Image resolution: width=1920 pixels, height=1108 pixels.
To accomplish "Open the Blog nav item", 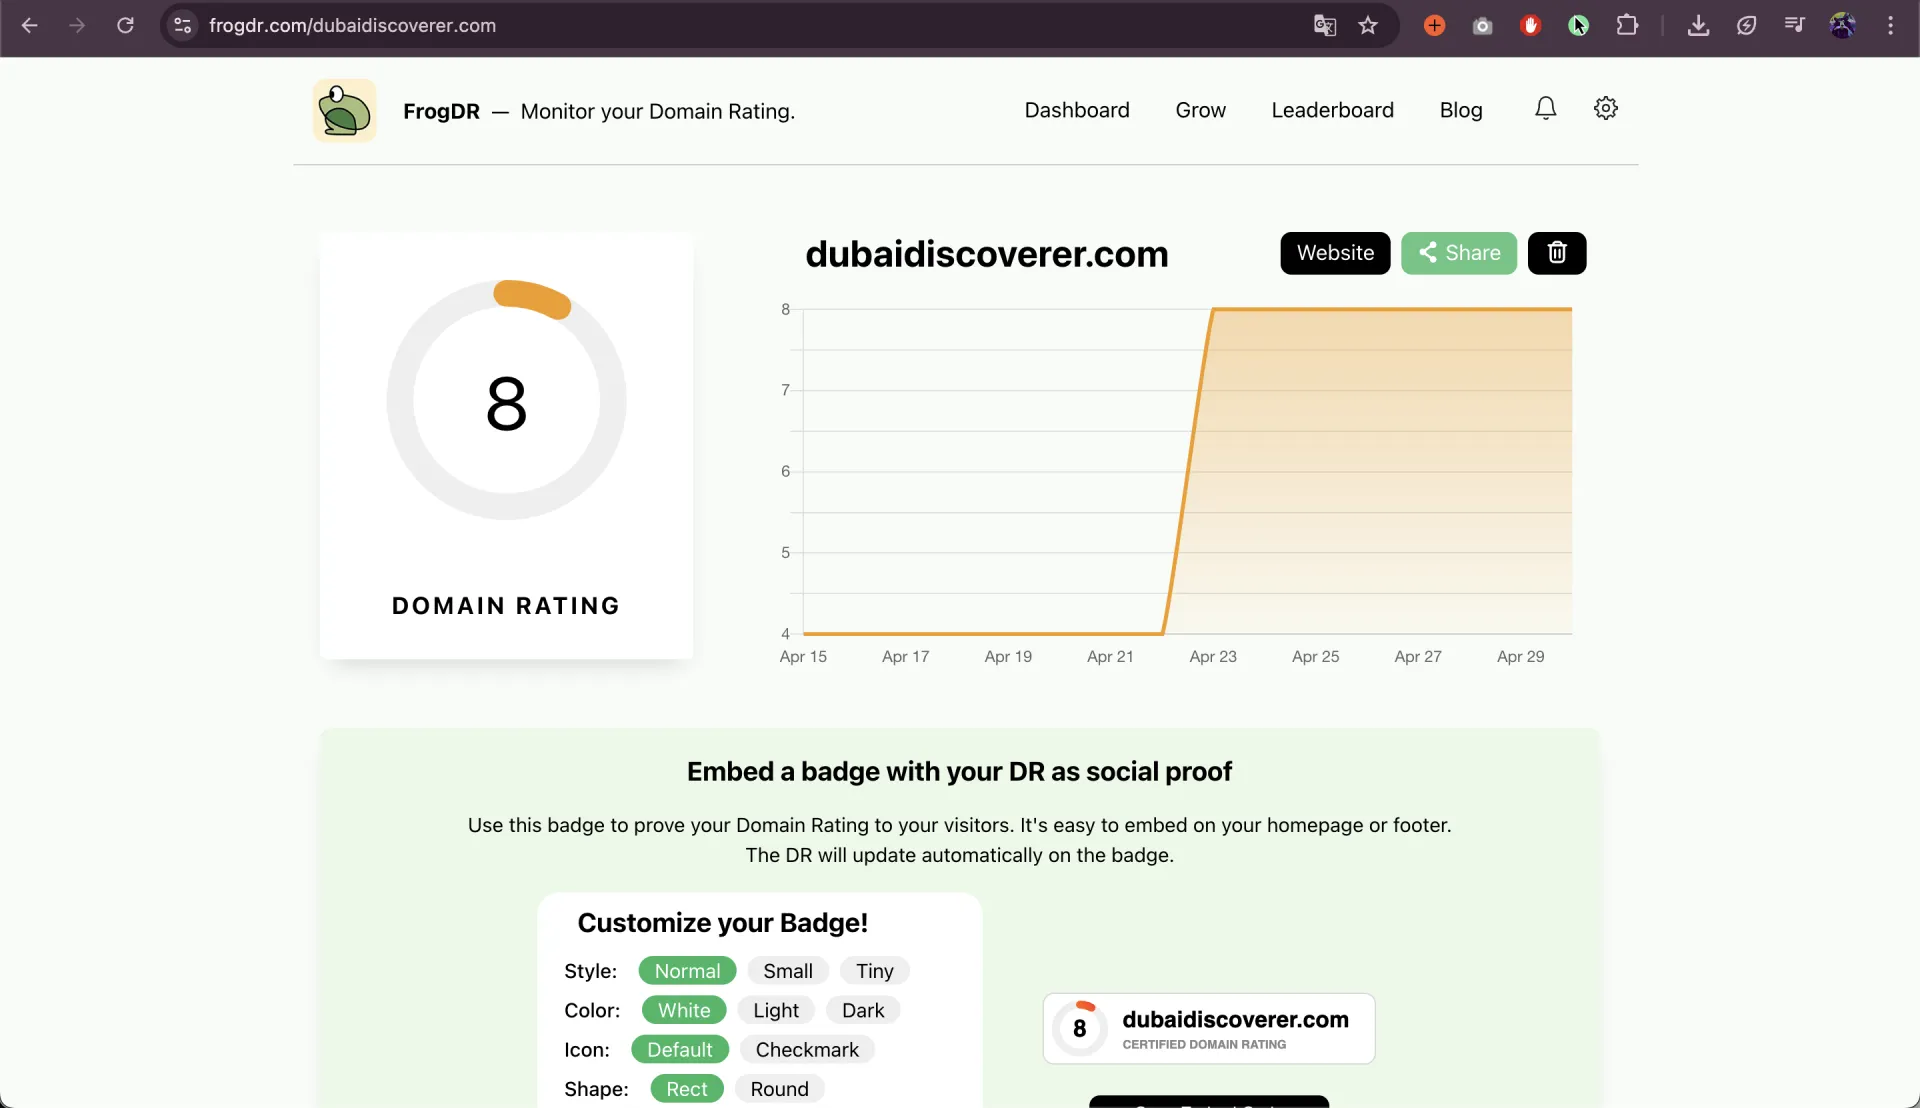I will coord(1461,110).
